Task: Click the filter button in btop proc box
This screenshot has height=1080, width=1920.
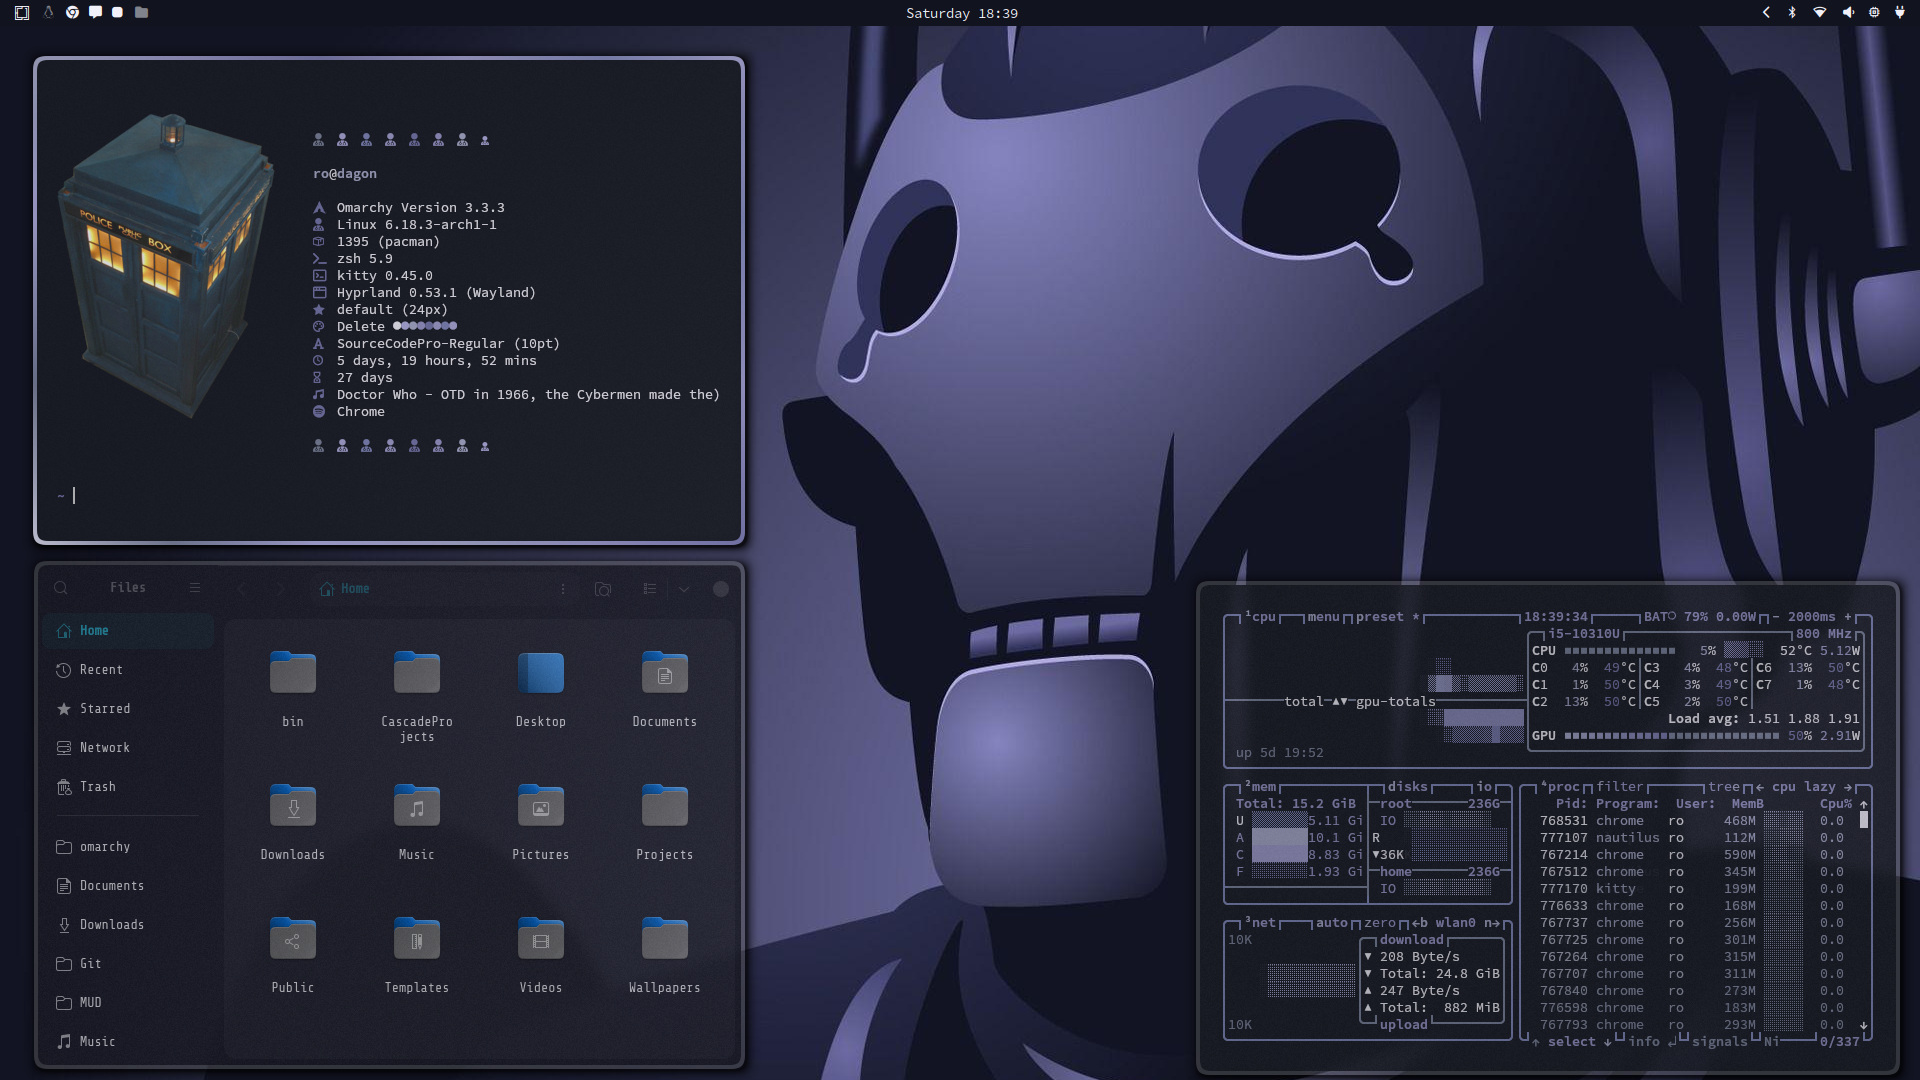Action: [x=1619, y=787]
